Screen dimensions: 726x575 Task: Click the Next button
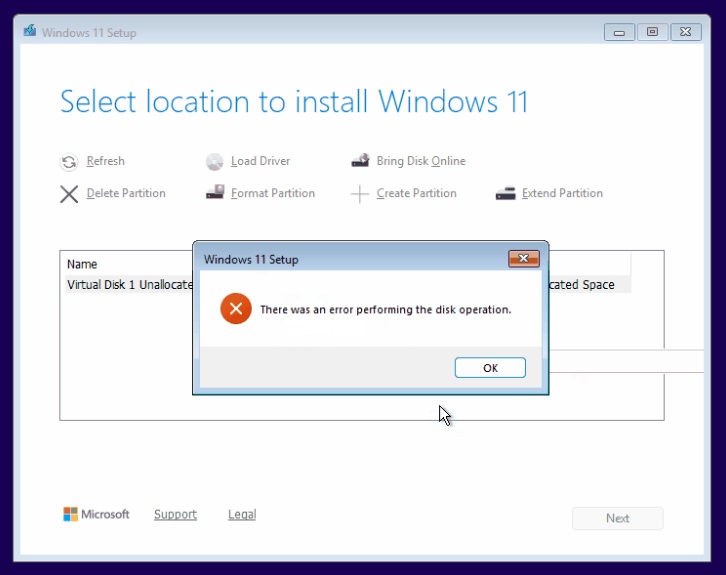618,518
